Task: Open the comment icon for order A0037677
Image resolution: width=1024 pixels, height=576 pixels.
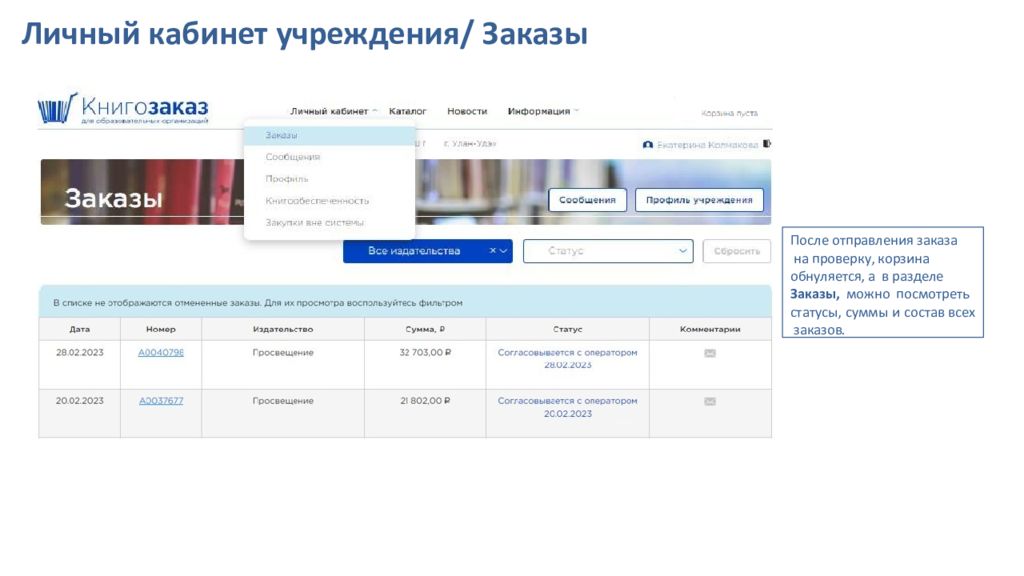Action: [710, 402]
